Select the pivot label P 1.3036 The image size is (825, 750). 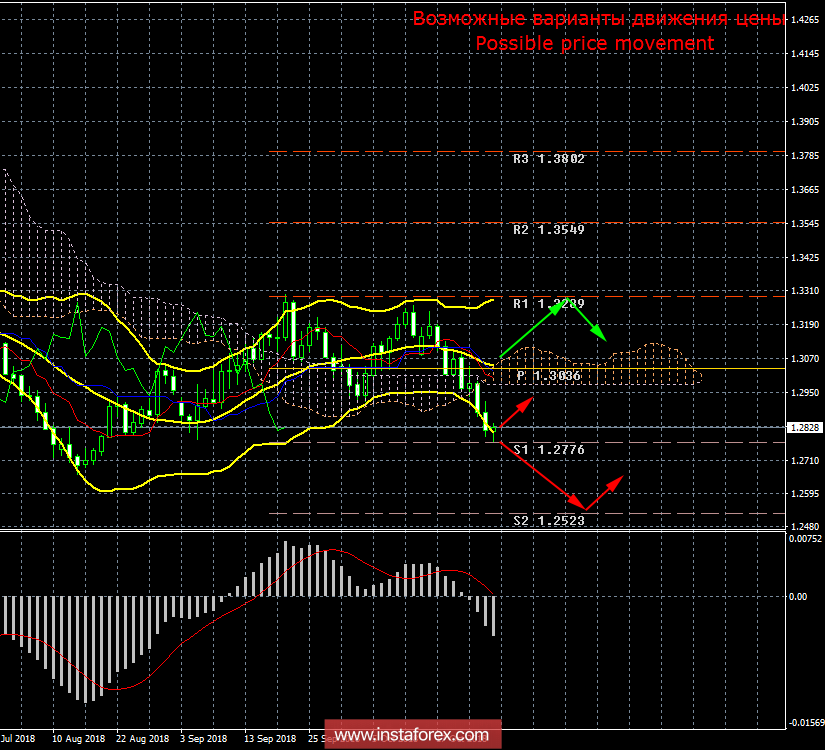point(546,377)
